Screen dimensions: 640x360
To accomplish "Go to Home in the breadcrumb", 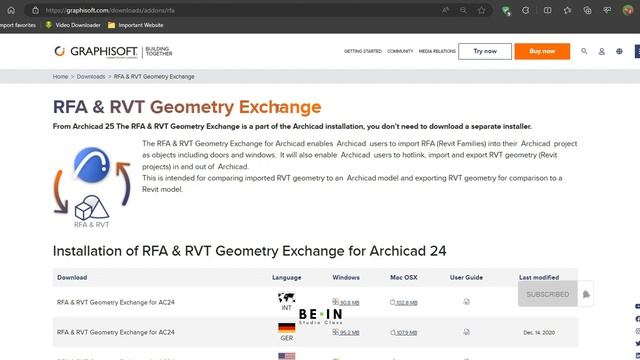I will (x=60, y=76).
